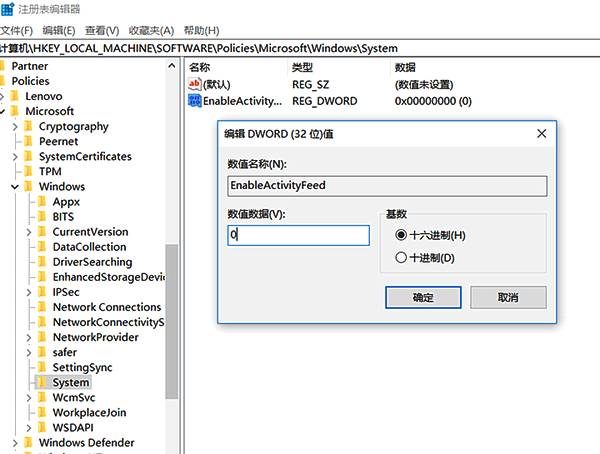Click the SettingSync folder icon

pyautogui.click(x=42, y=367)
